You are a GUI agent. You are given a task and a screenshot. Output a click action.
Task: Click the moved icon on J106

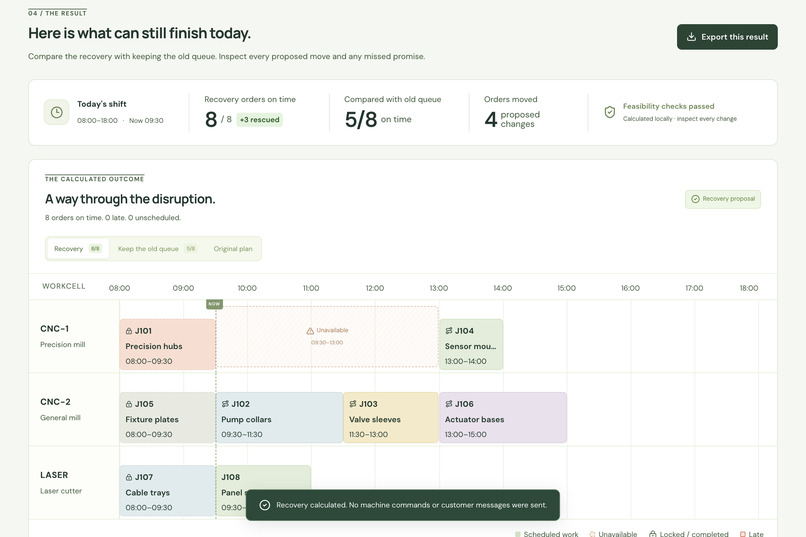tap(449, 404)
